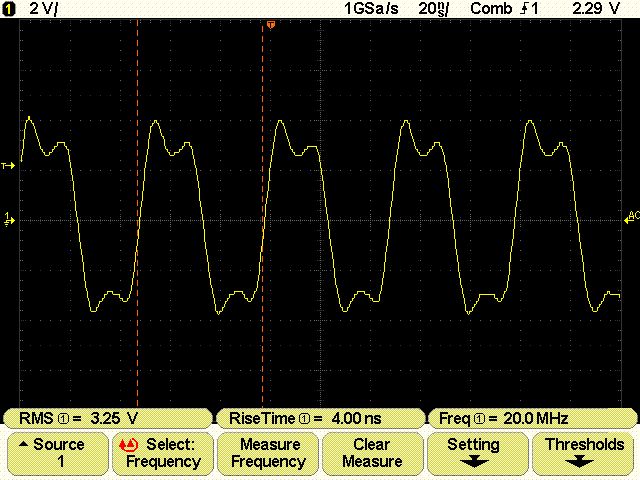640x480 pixels.
Task: Click the 20 ns/ timebase readout
Action: click(433, 9)
